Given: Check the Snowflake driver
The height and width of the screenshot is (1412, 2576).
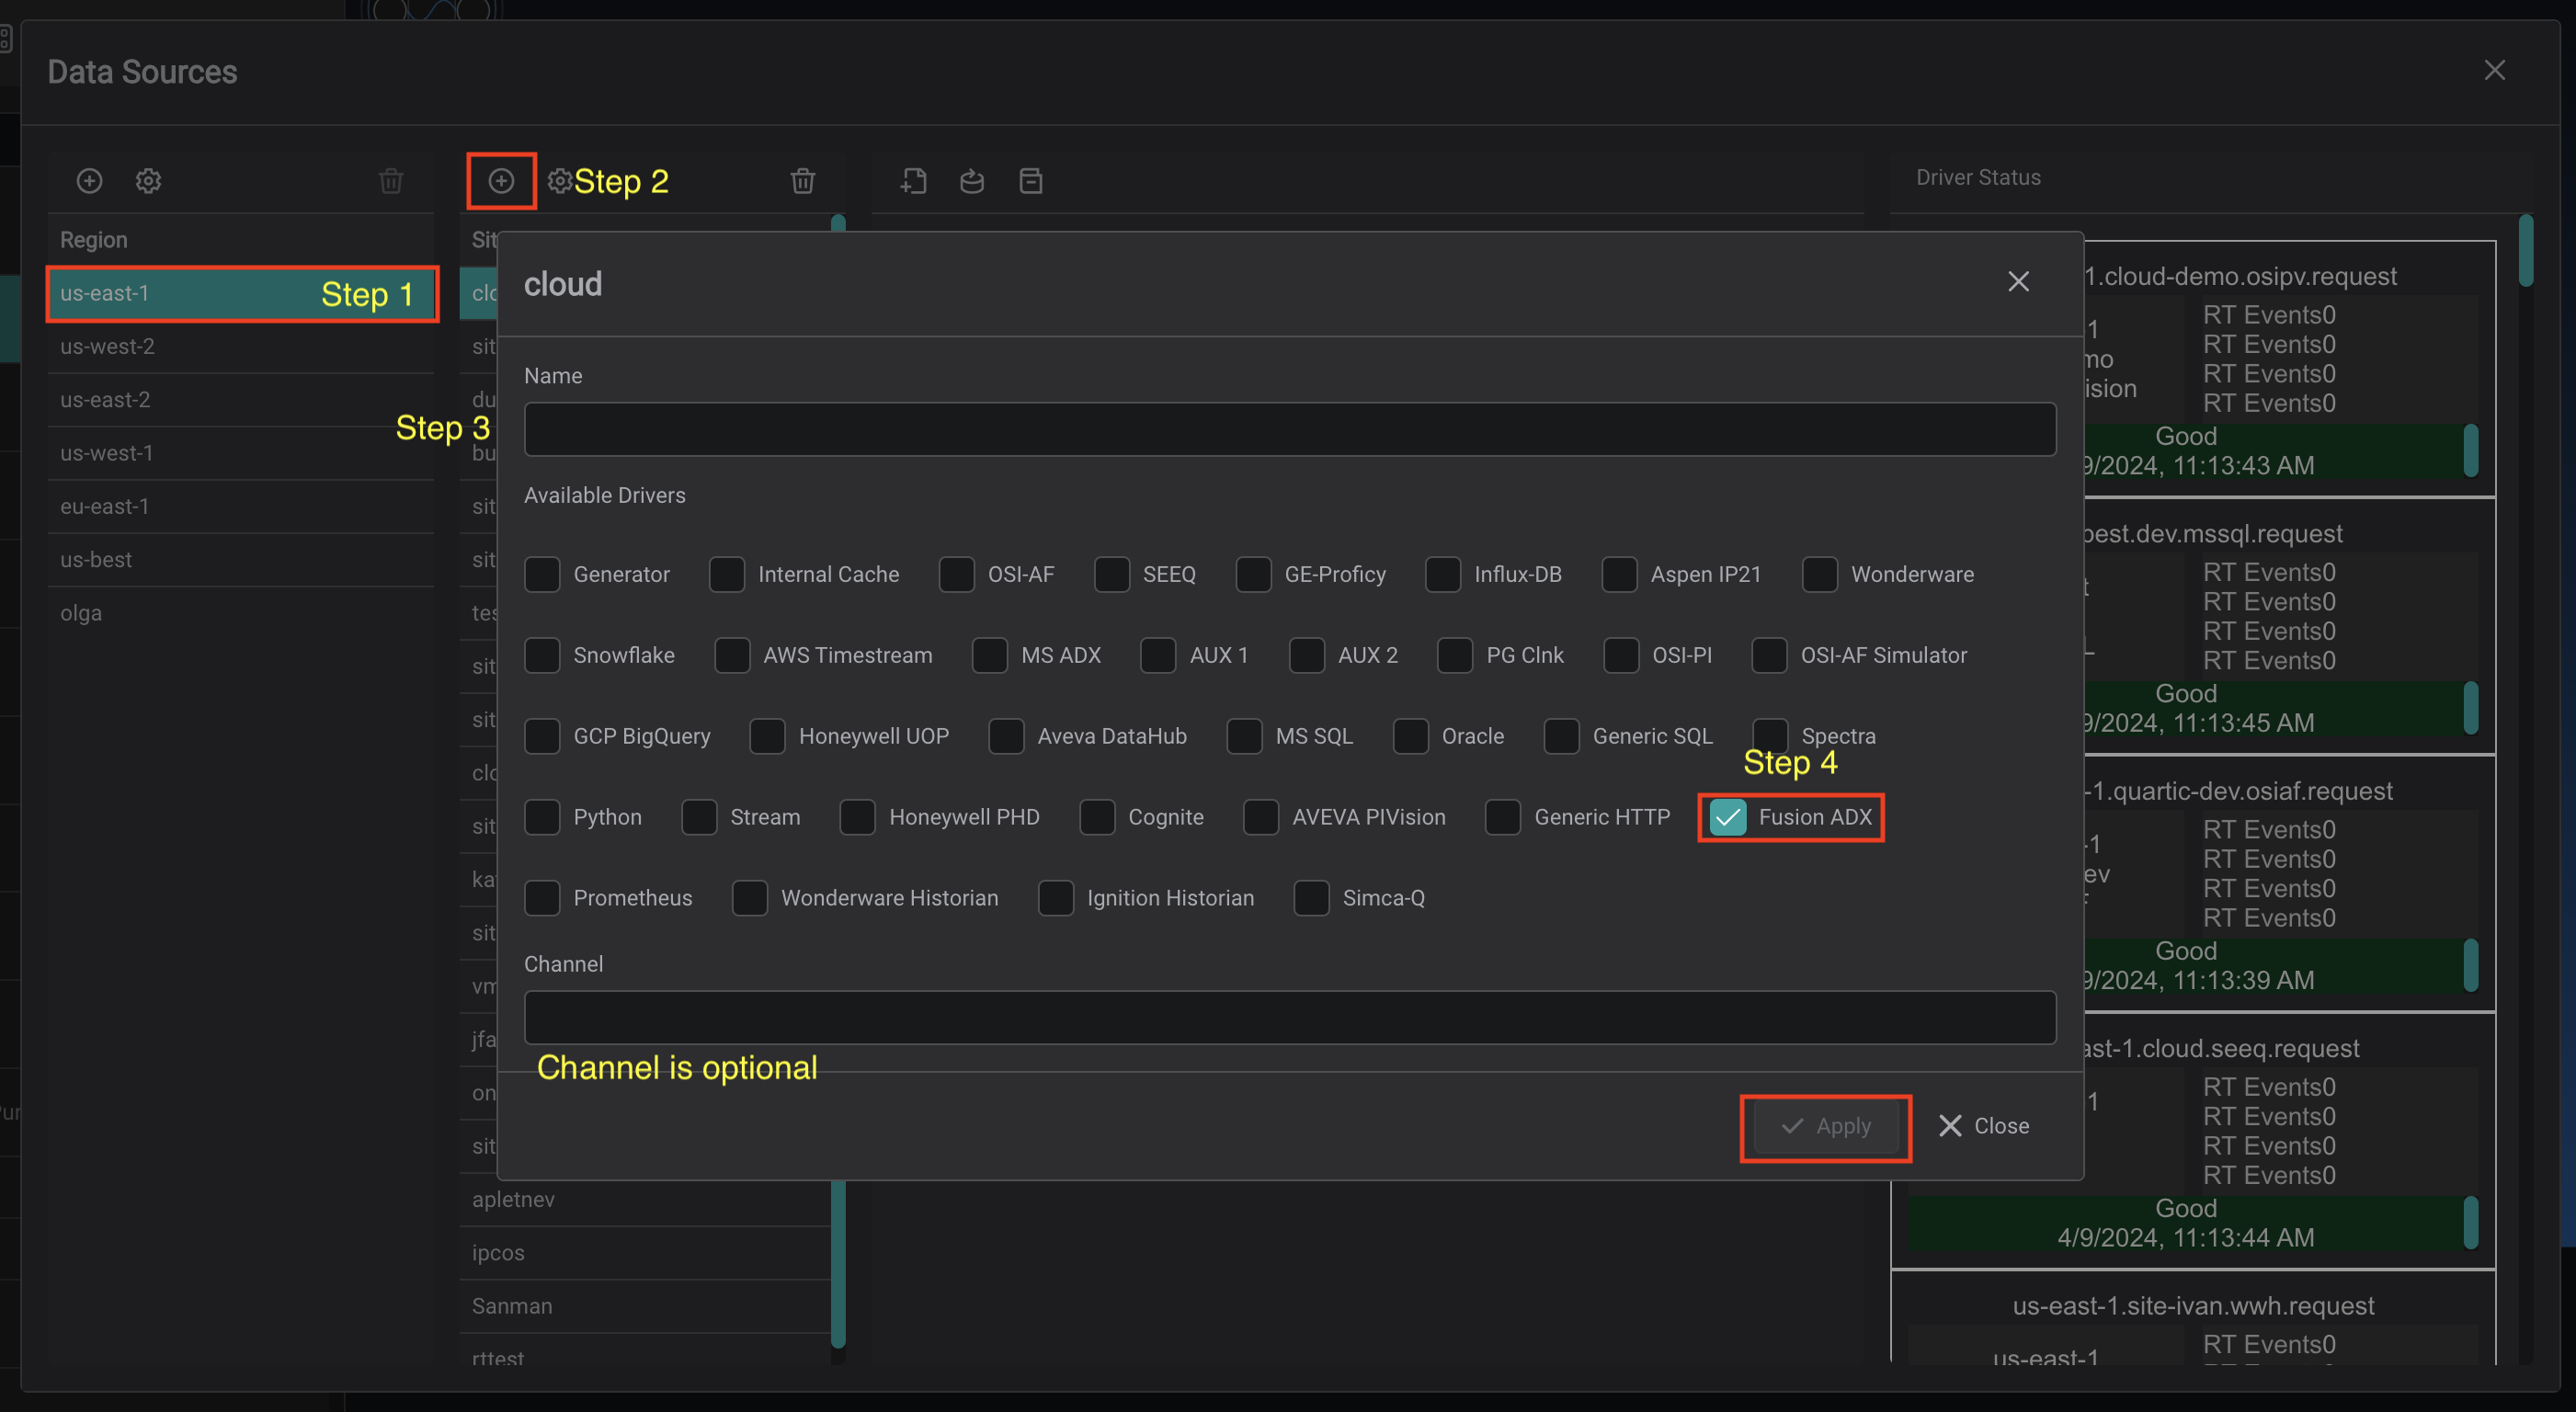Looking at the screenshot, I should click(542, 656).
